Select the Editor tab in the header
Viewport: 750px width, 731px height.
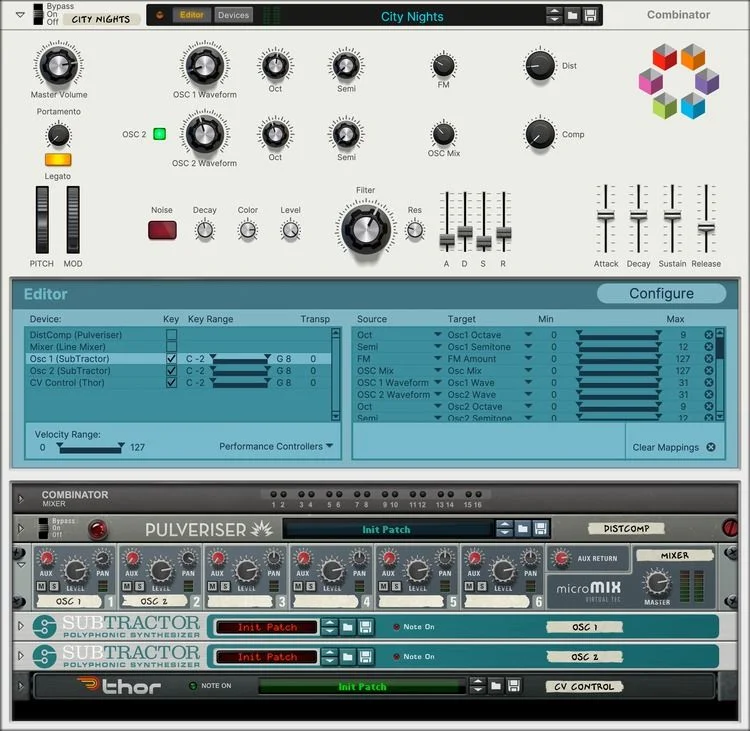click(191, 15)
